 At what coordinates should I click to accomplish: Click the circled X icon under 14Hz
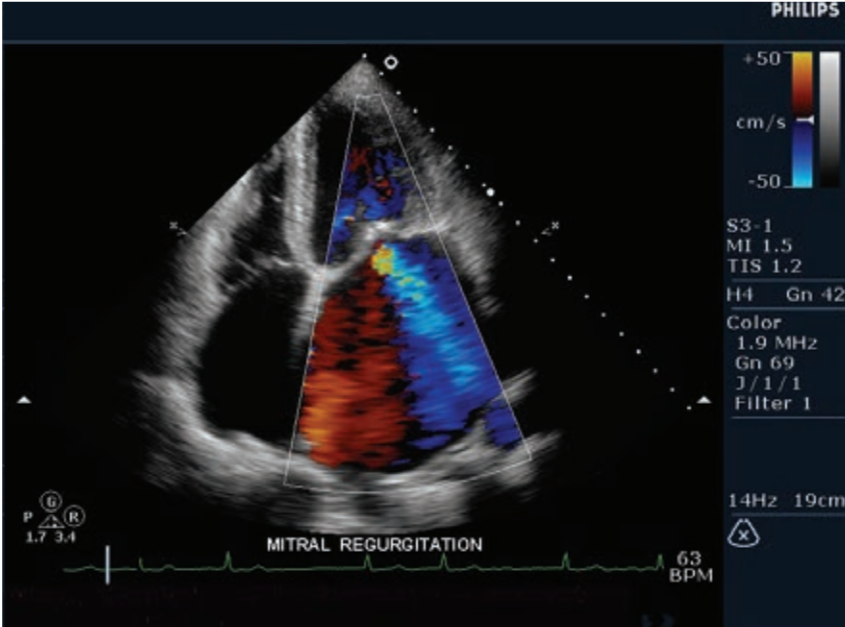pyautogui.click(x=743, y=535)
